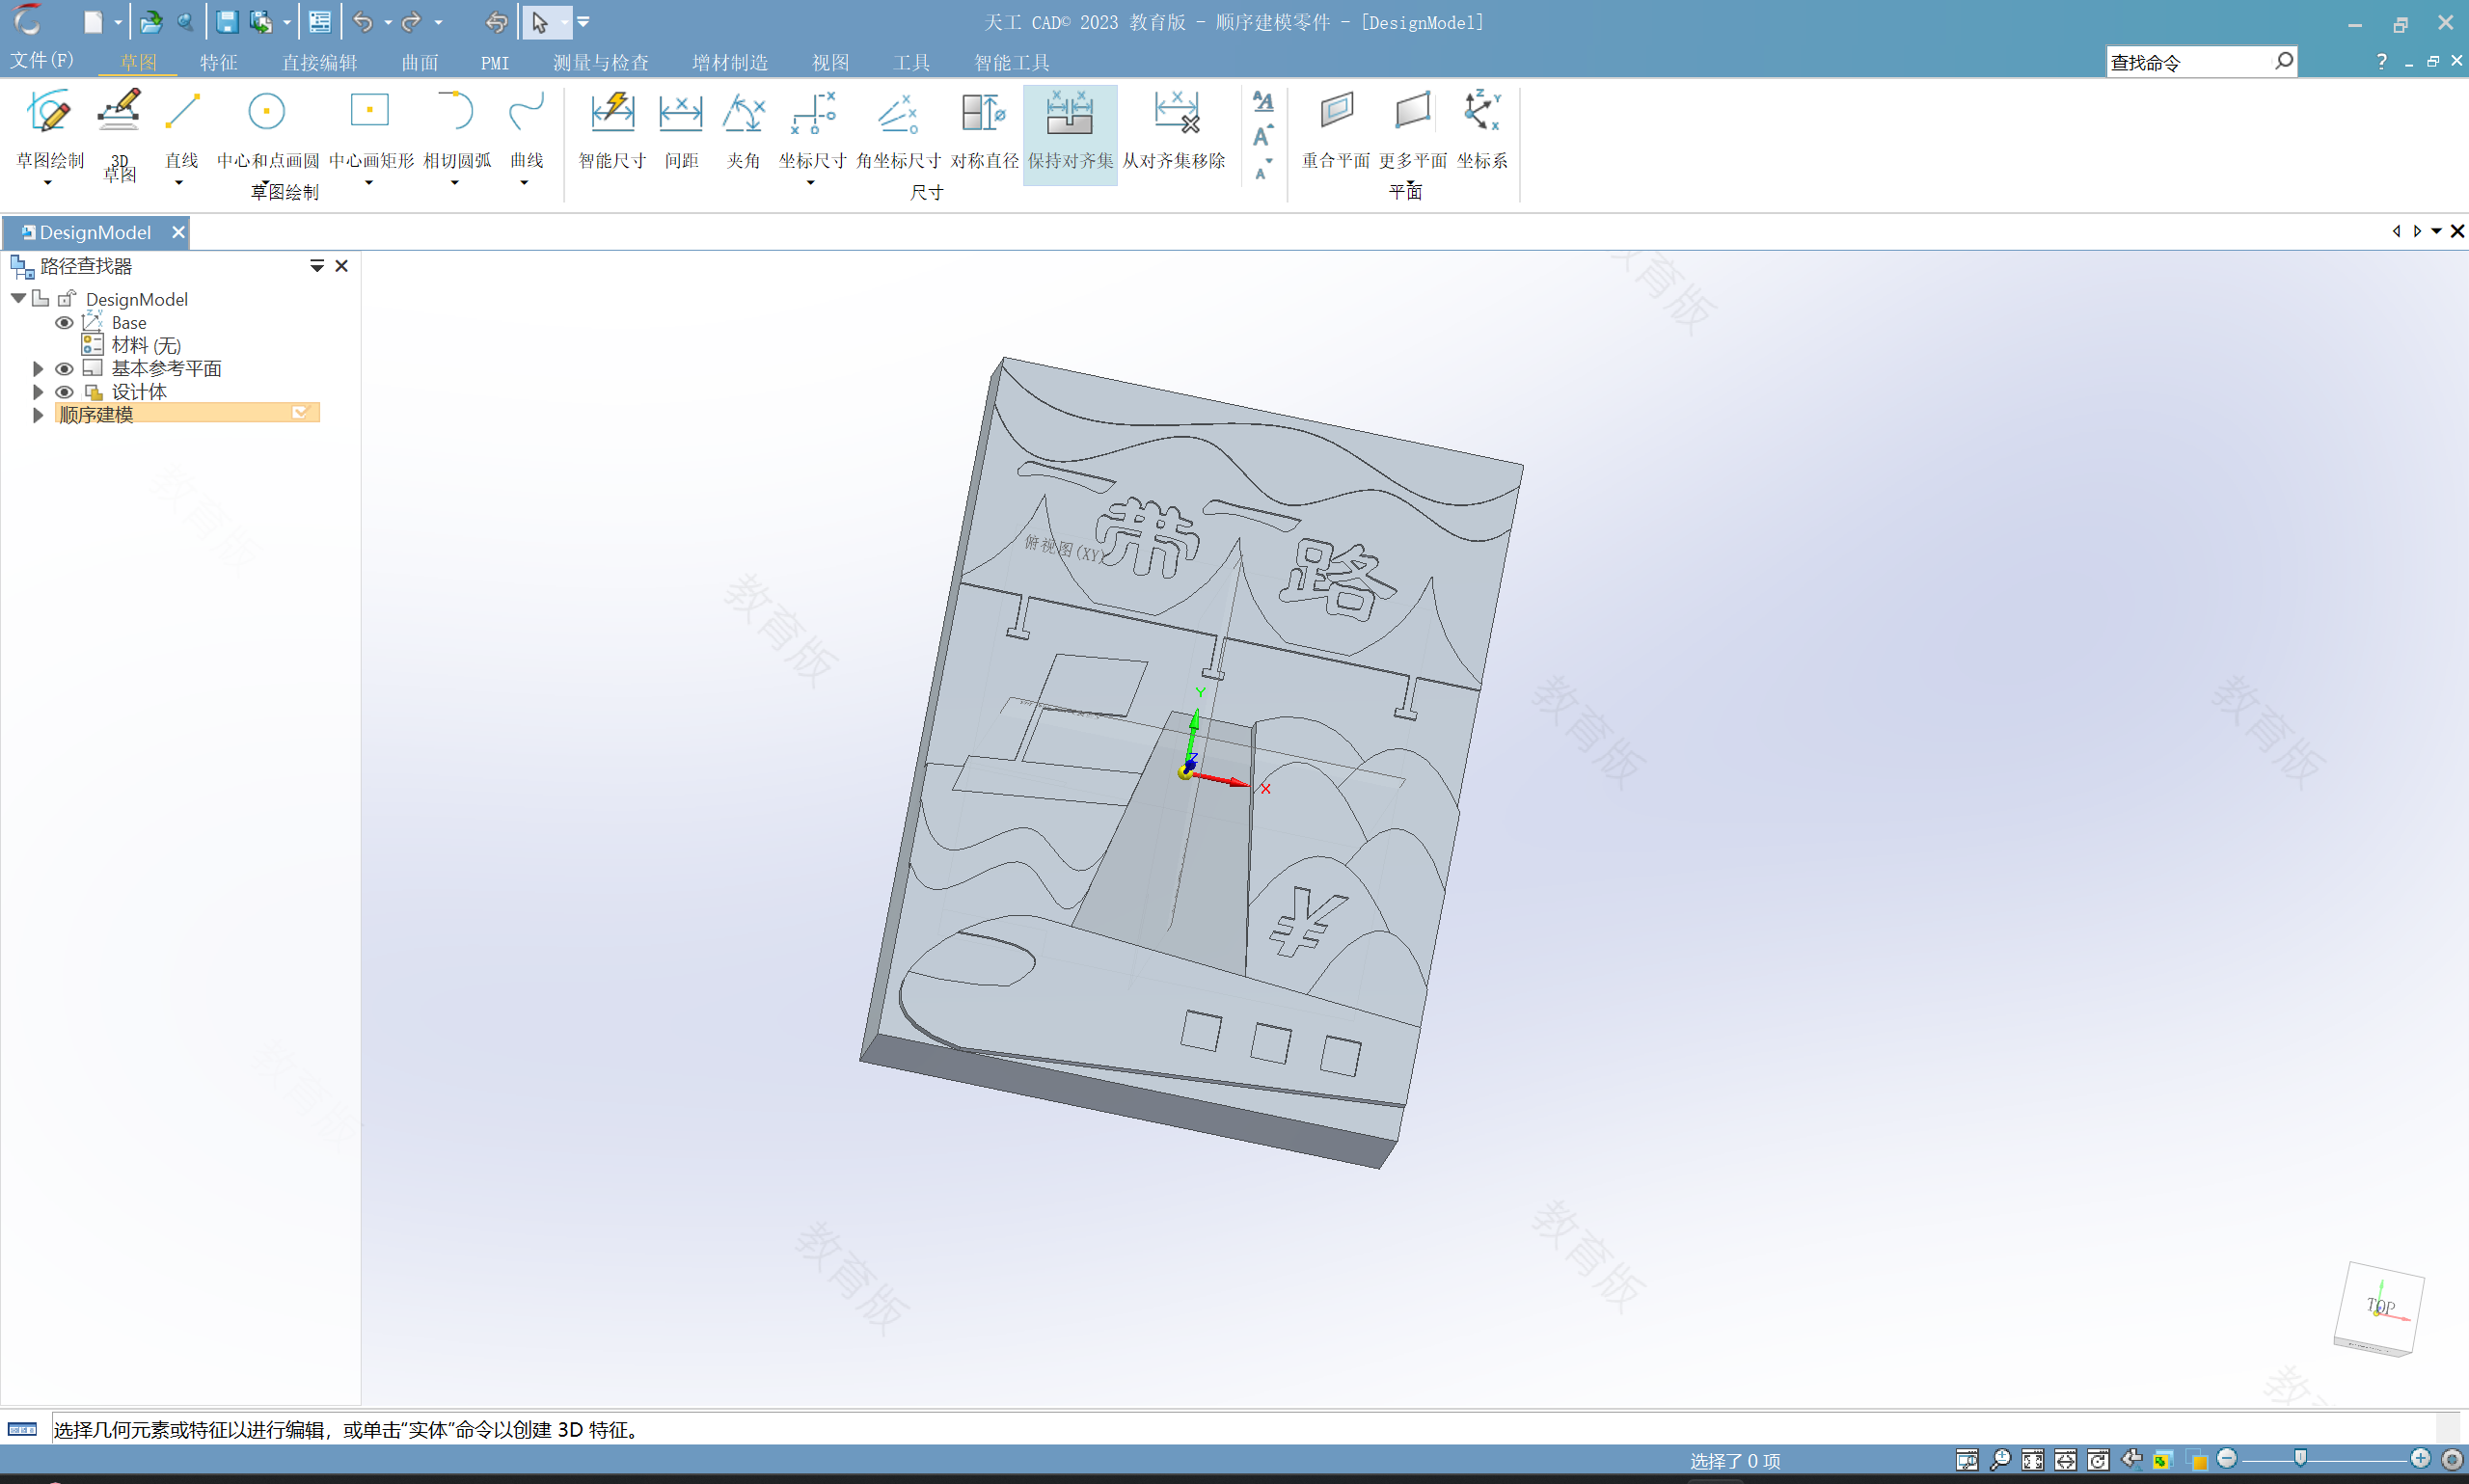This screenshot has width=2469, height=1484.
Task: Close the DesignModel document tab
Action: pyautogui.click(x=178, y=232)
